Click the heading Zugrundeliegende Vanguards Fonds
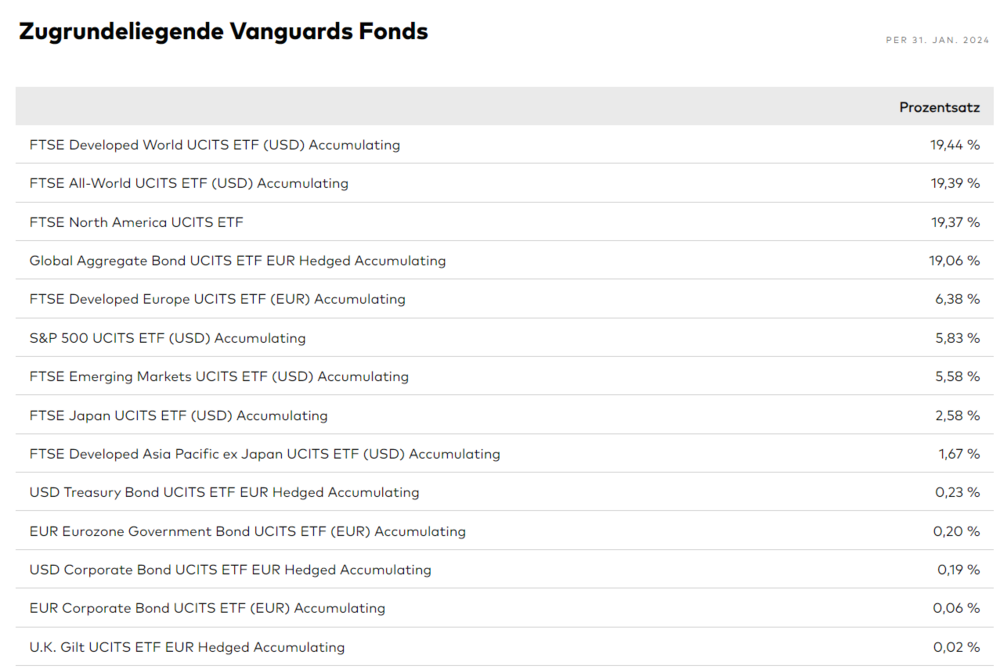Screen dimensions: 1000x669 tap(223, 32)
